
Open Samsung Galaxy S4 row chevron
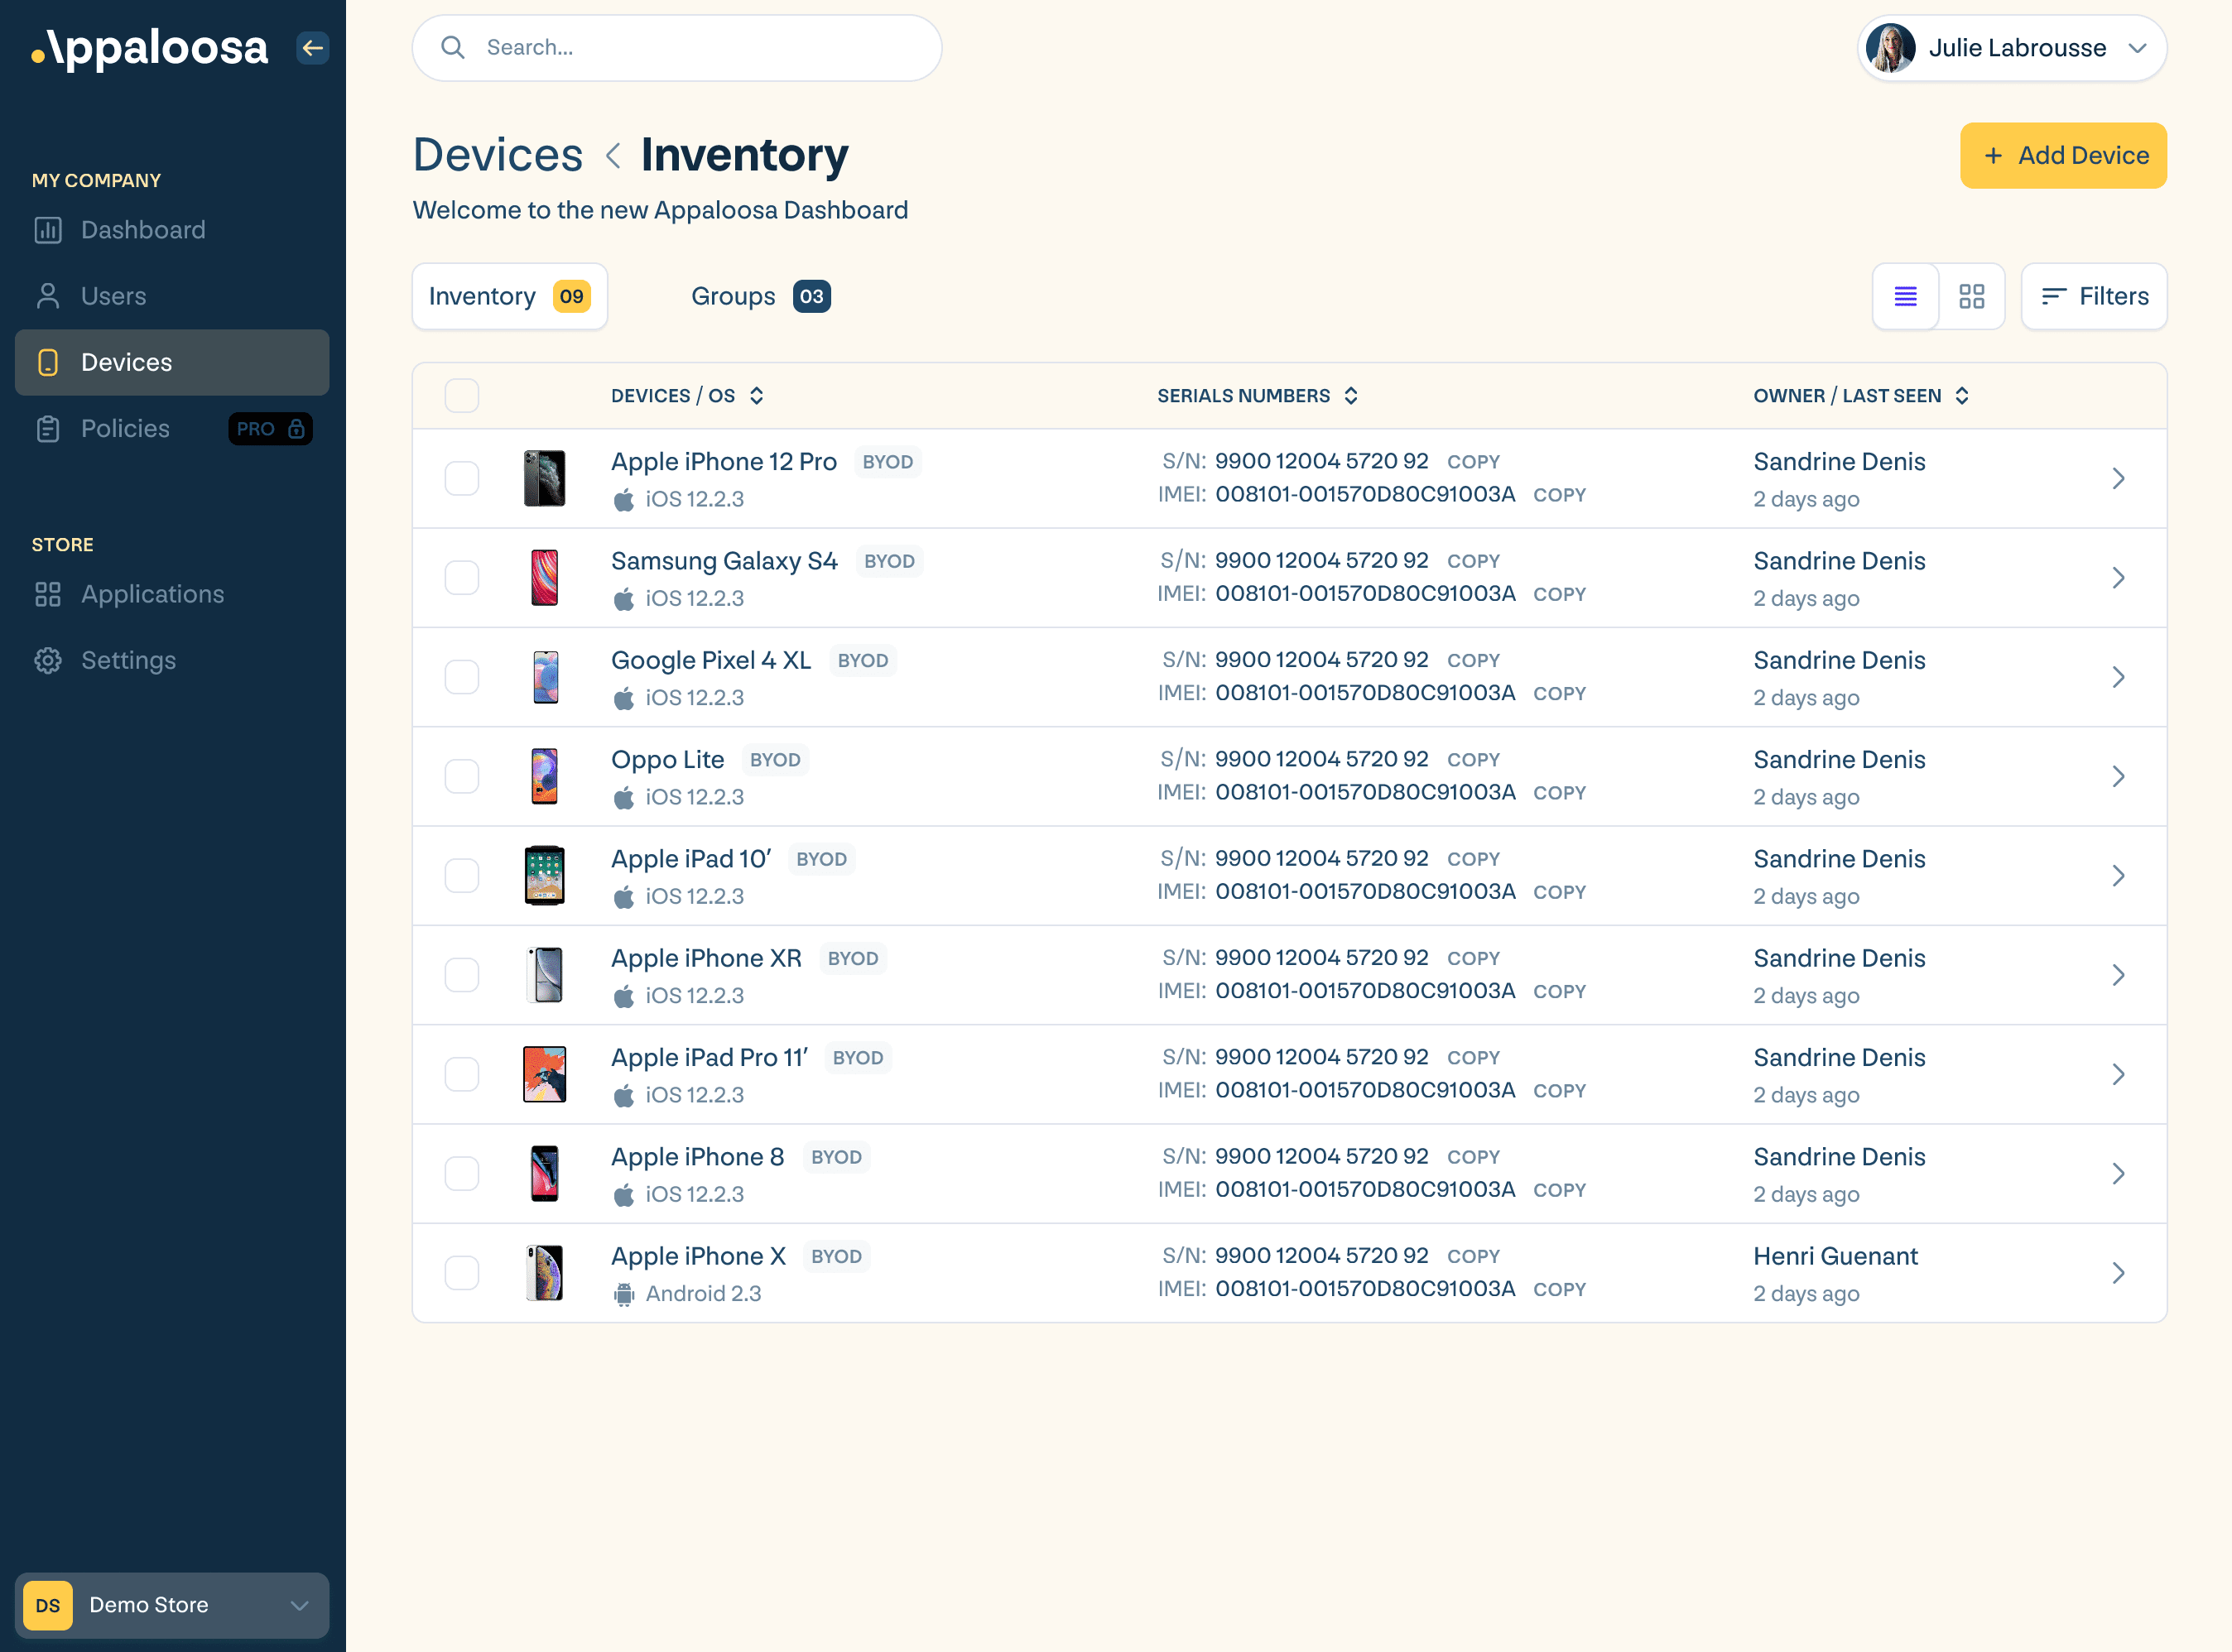point(2119,577)
